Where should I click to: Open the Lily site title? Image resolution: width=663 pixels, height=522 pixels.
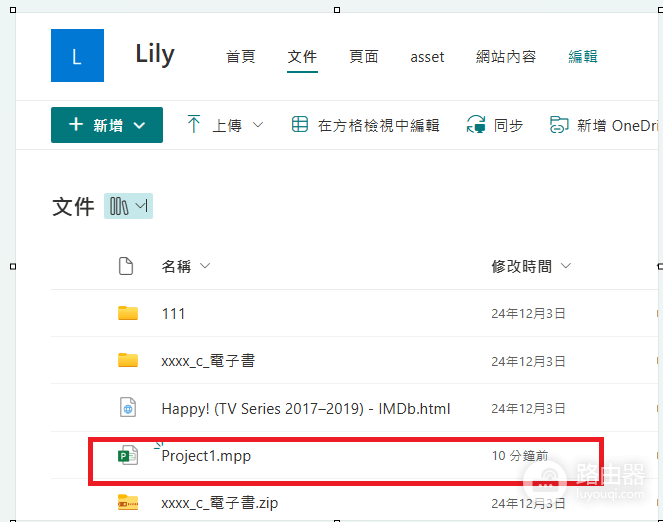pyautogui.click(x=155, y=55)
